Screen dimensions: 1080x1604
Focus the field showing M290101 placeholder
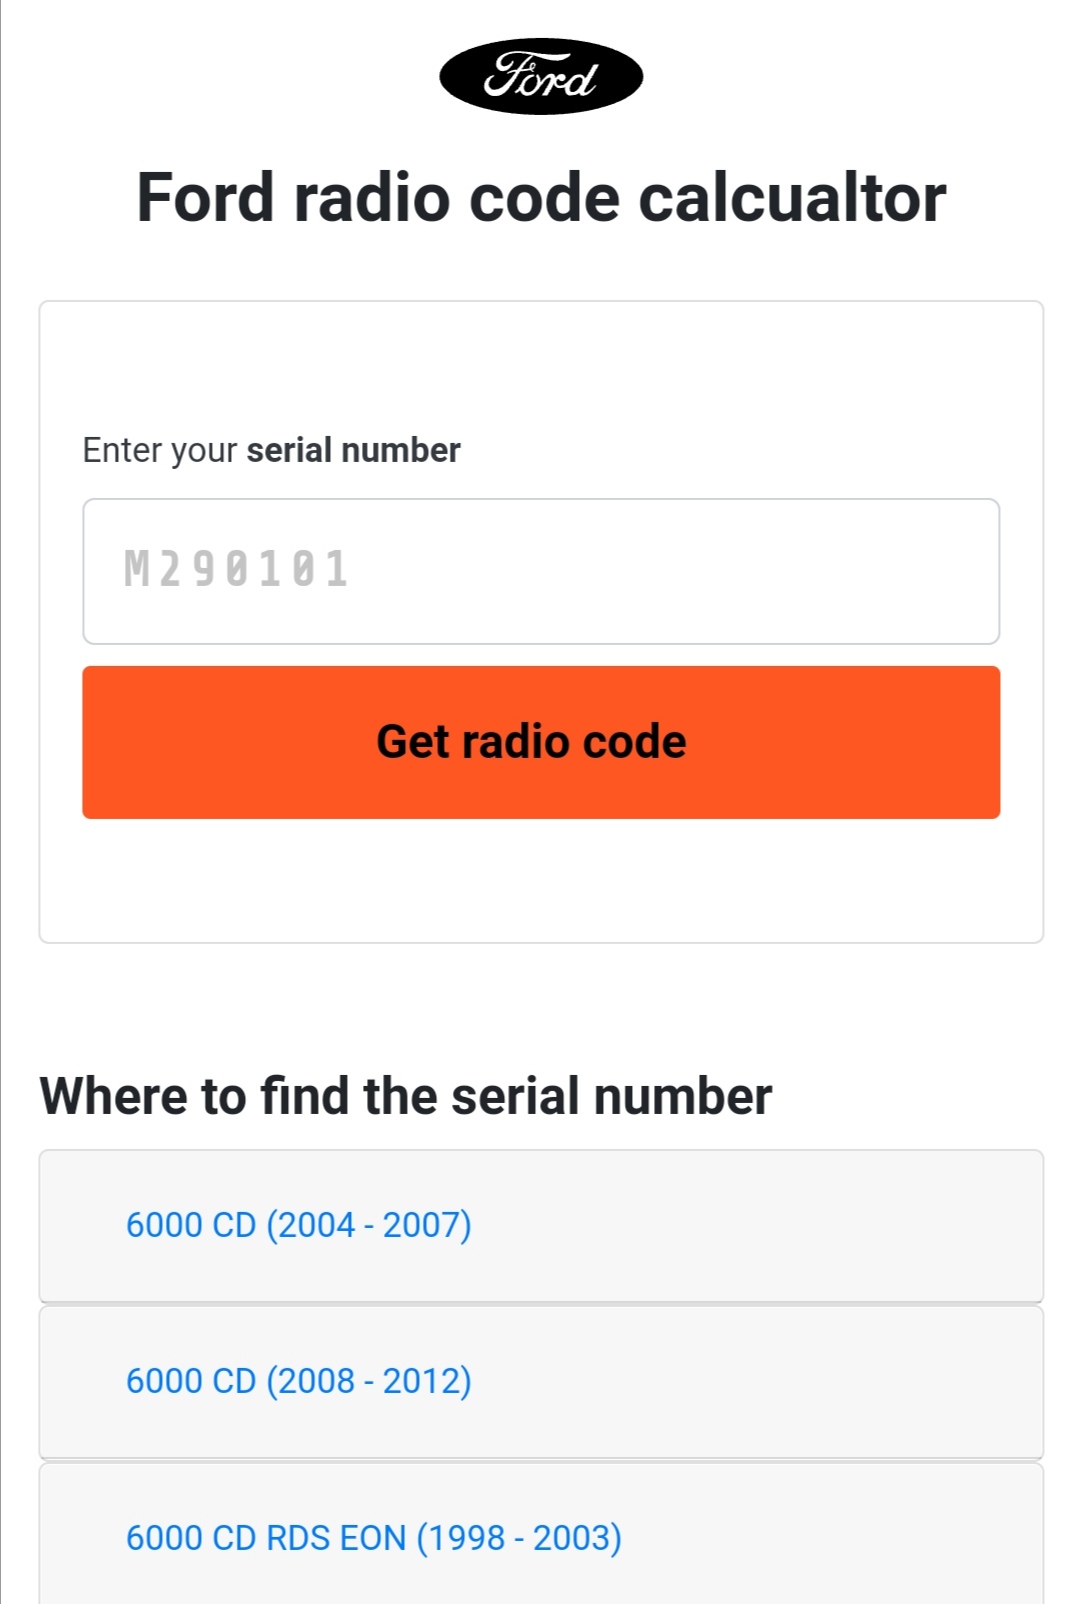pos(541,571)
